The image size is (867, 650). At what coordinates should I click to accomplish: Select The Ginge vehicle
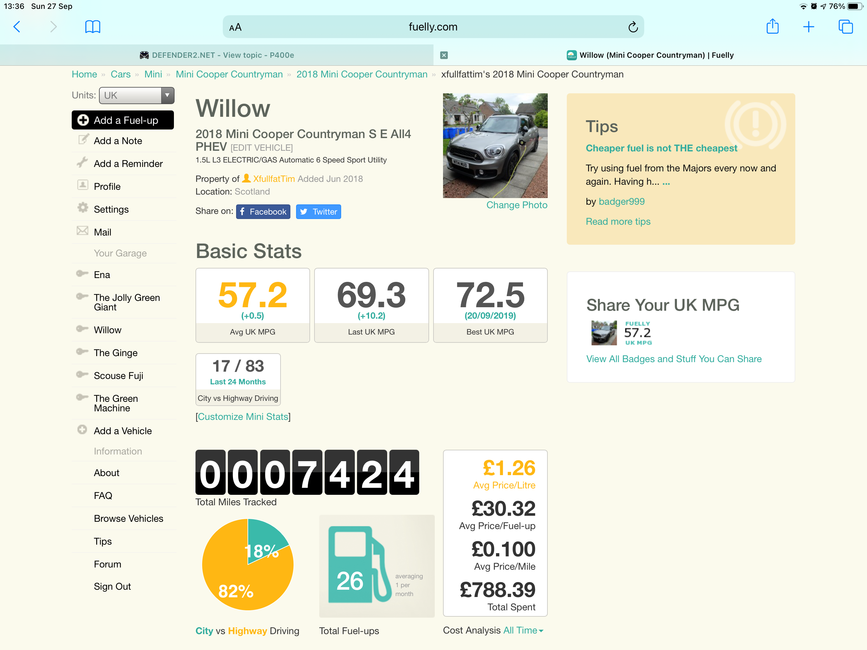[116, 353]
